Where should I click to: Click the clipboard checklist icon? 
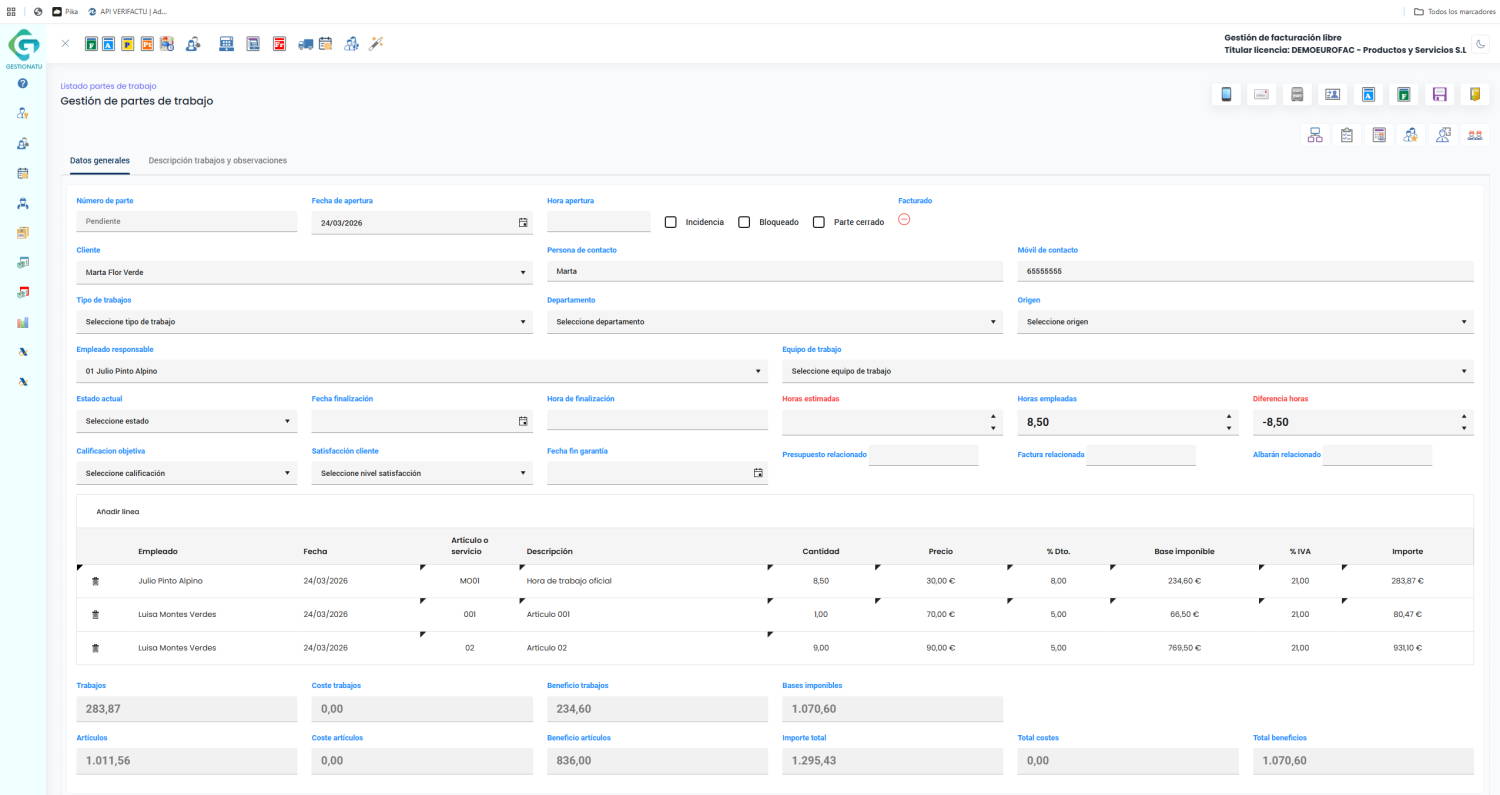point(1347,136)
